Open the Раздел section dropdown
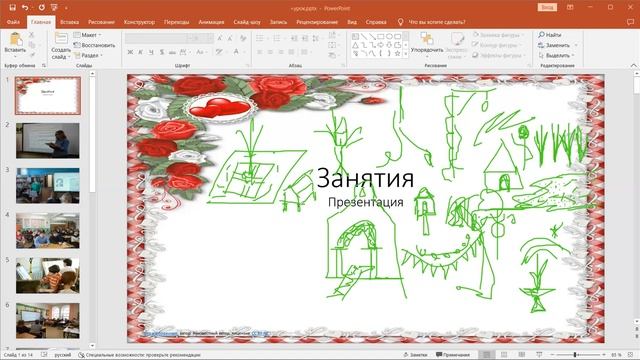 point(89,55)
